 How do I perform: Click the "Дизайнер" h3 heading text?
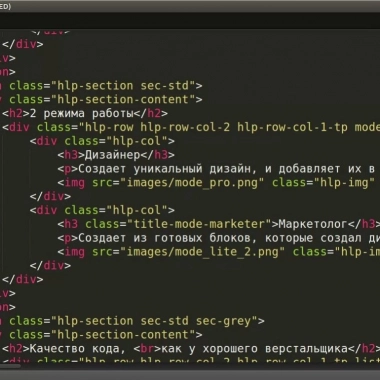click(x=112, y=155)
